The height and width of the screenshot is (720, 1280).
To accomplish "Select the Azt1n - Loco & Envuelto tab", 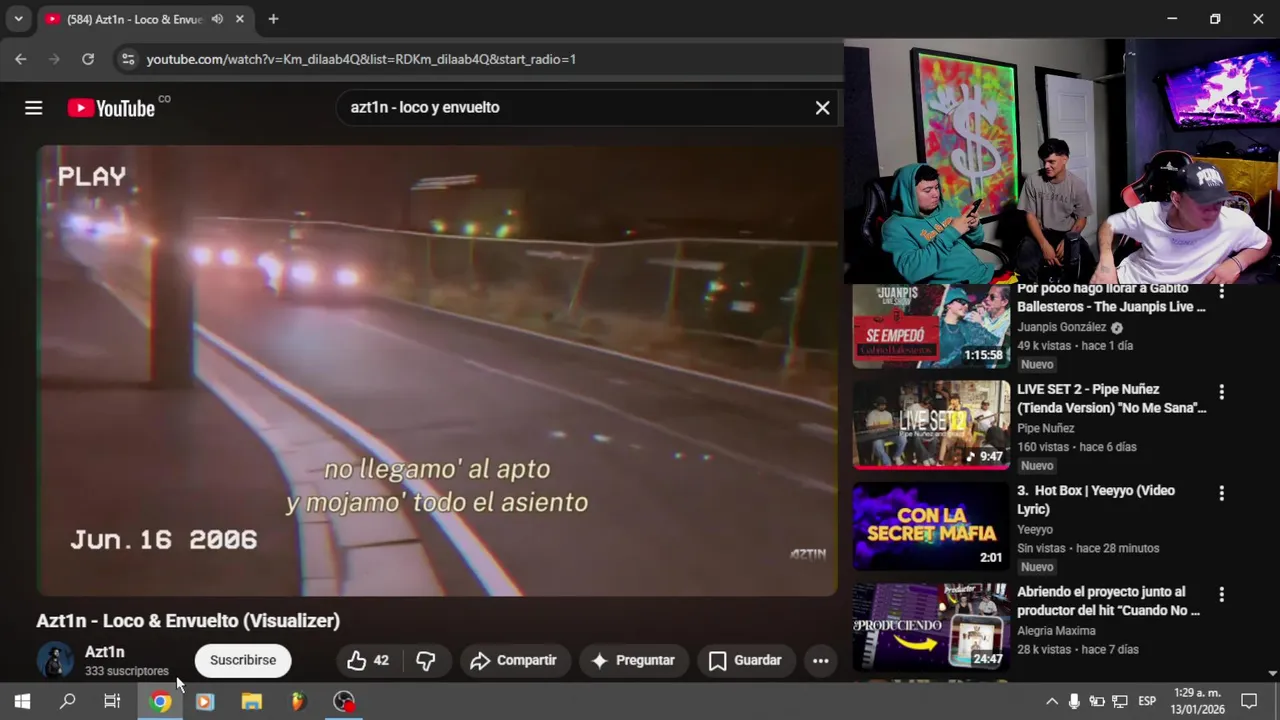I will click(133, 19).
